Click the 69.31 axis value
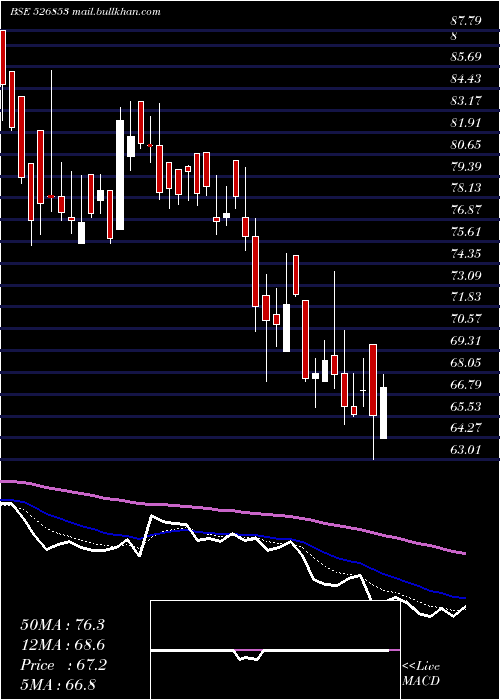 click(x=466, y=341)
